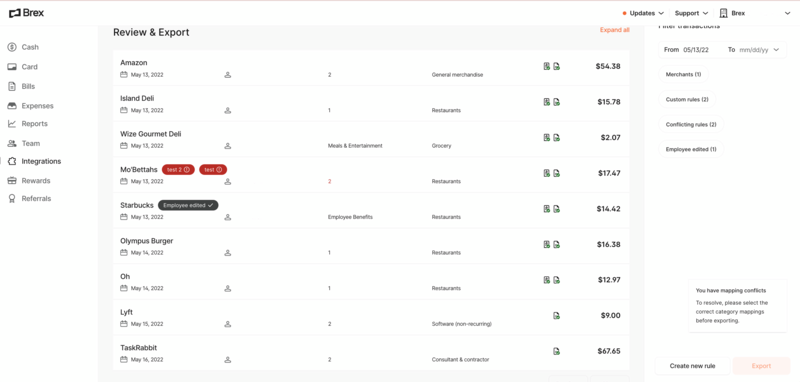Image resolution: width=800 pixels, height=382 pixels.
Task: Open the Support dropdown
Action: tap(691, 13)
